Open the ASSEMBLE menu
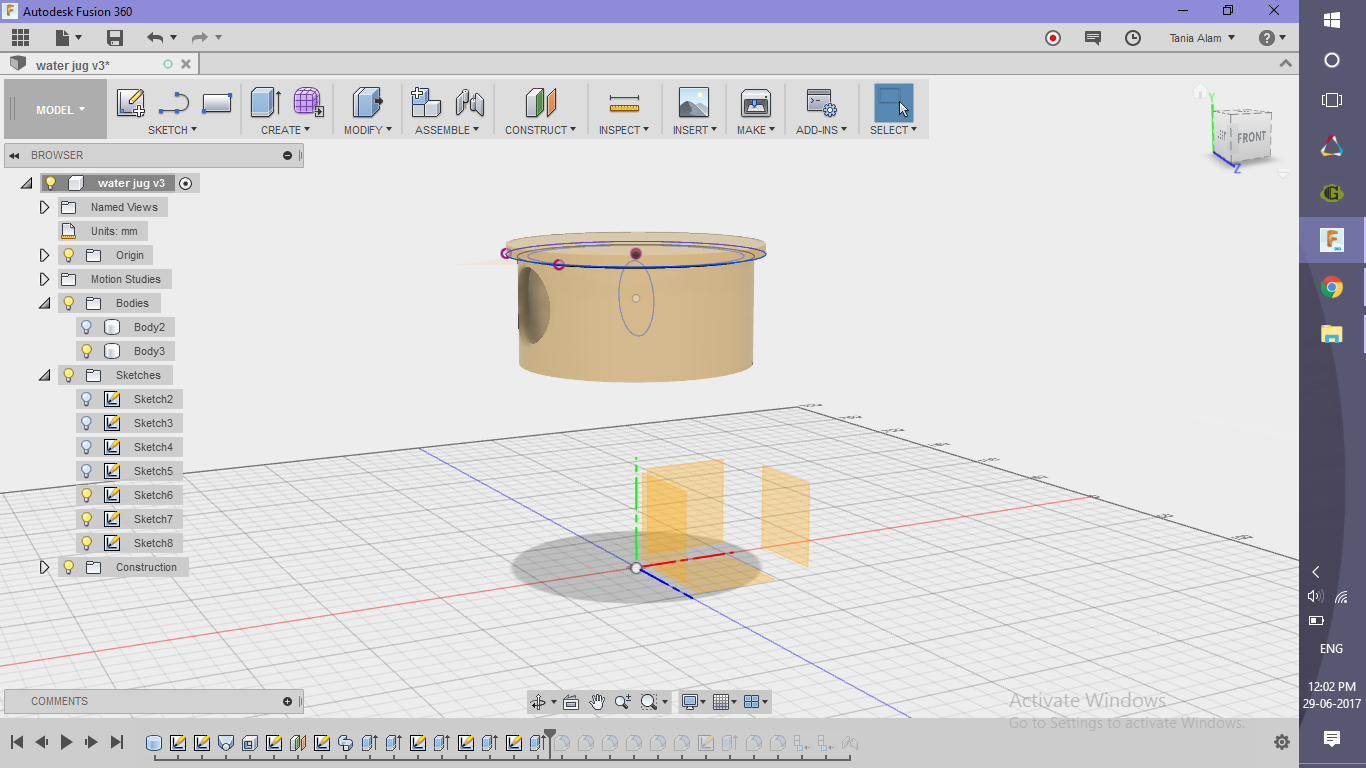Viewport: 1366px width, 768px height. coord(447,130)
